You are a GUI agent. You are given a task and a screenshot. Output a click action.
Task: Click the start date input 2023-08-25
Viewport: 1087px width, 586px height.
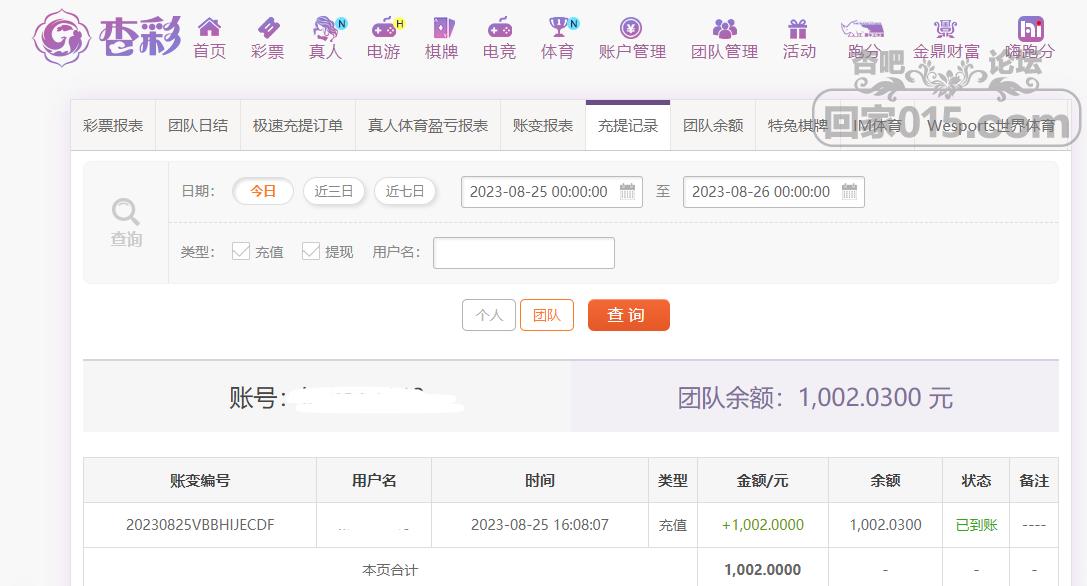[x=552, y=192]
